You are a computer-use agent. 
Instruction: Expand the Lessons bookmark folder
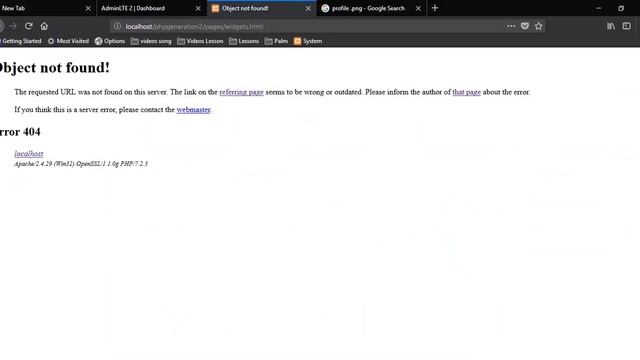coord(244,41)
